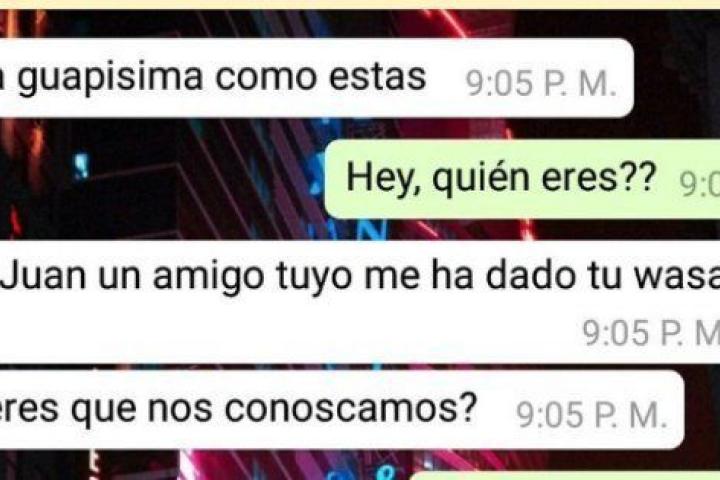
Task: Click the word 'guapisima' in the first message
Action: 110,79
